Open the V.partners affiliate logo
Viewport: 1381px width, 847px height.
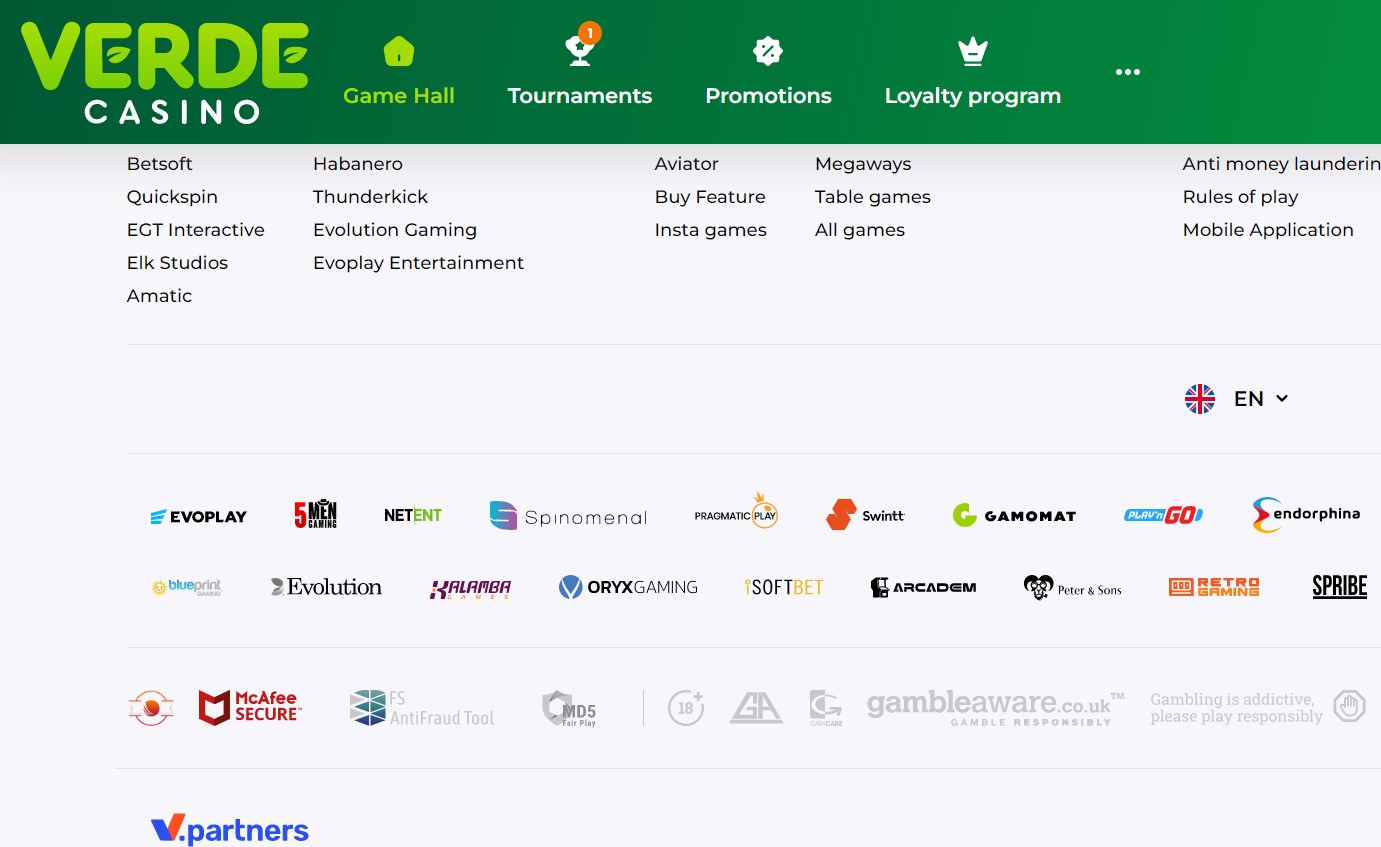tap(229, 829)
